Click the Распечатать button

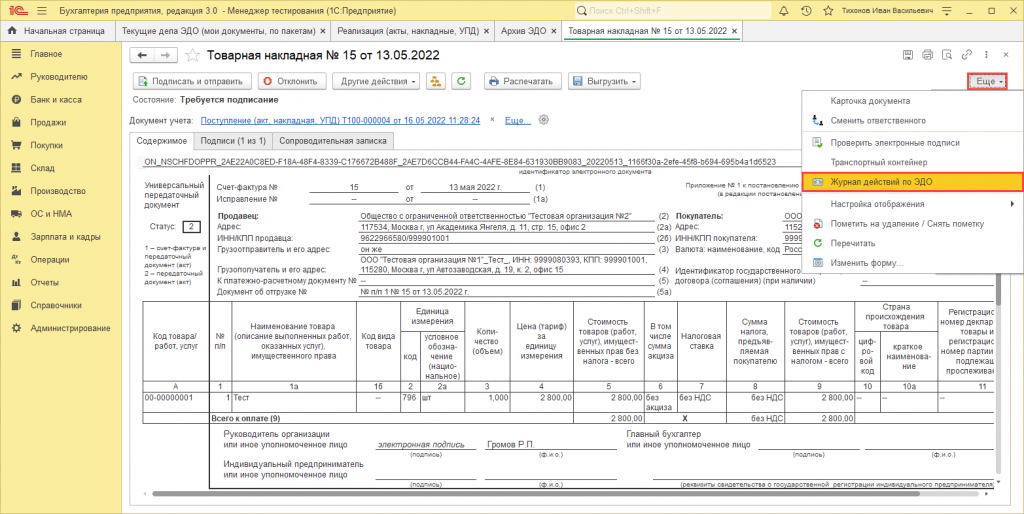522,81
